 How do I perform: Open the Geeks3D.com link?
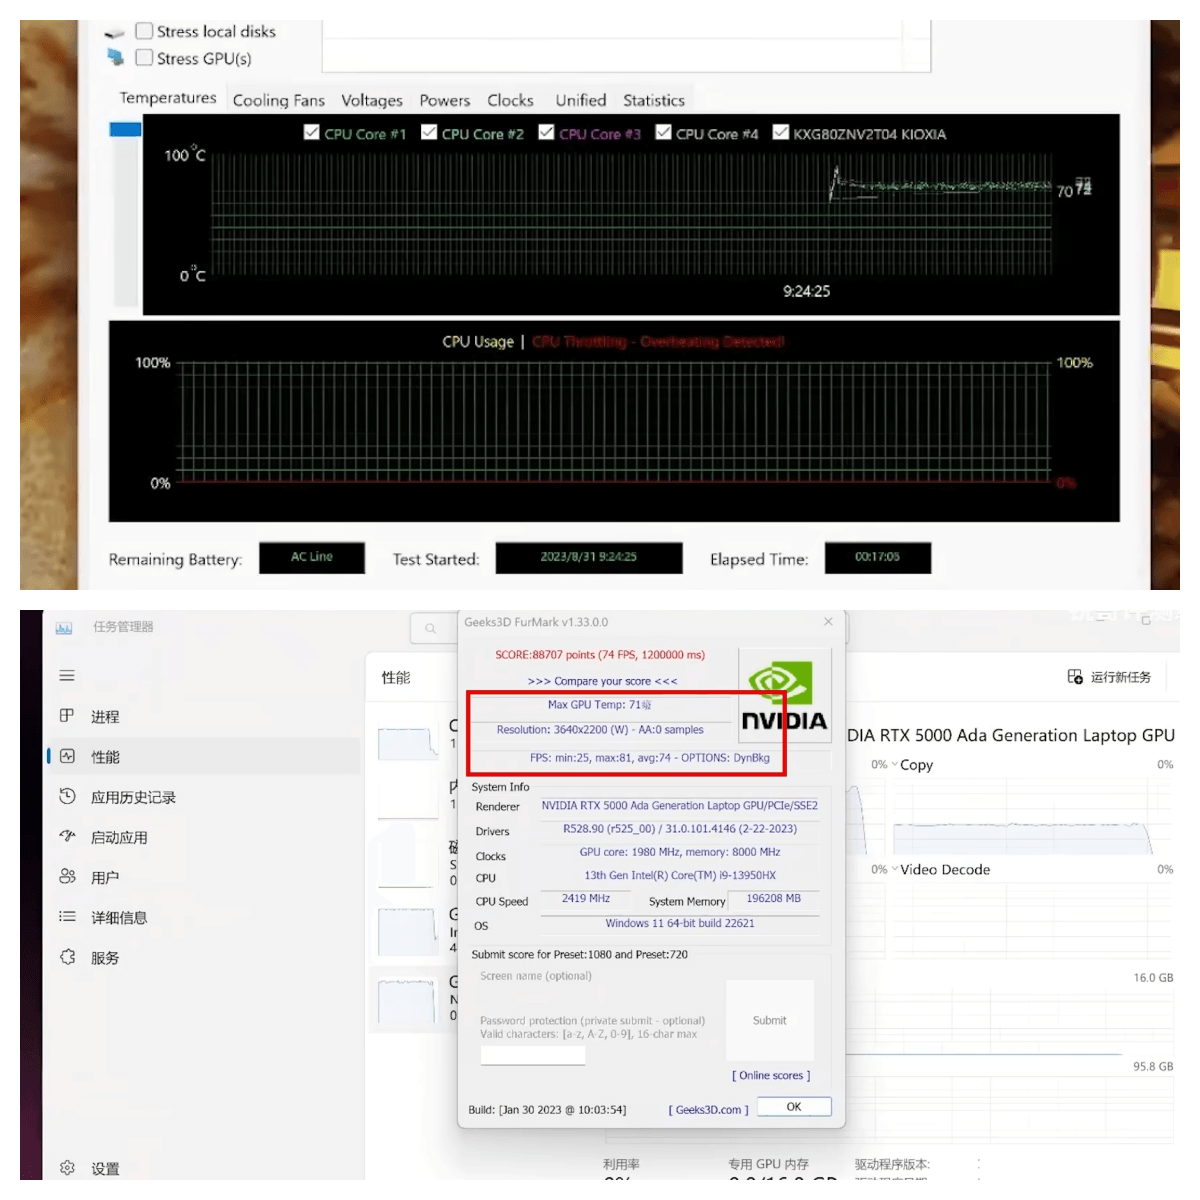(708, 1109)
